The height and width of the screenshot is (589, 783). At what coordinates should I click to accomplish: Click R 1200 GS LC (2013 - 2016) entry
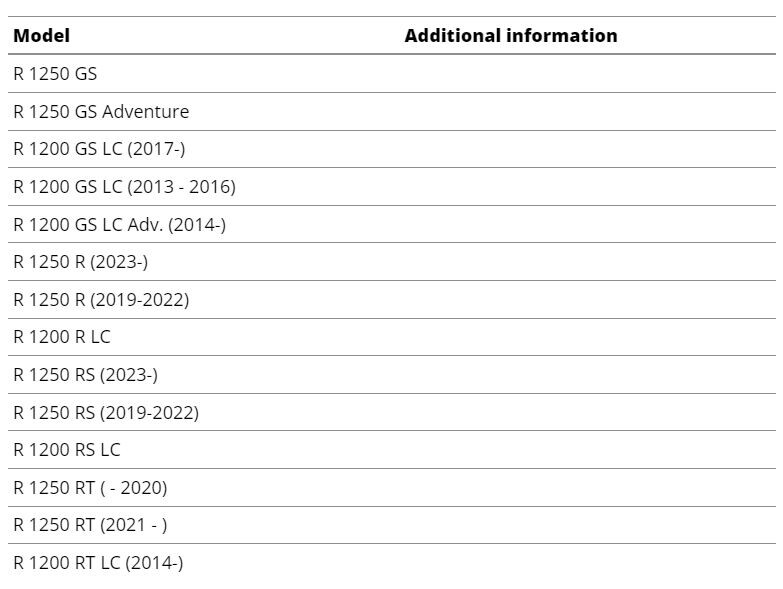(x=124, y=187)
